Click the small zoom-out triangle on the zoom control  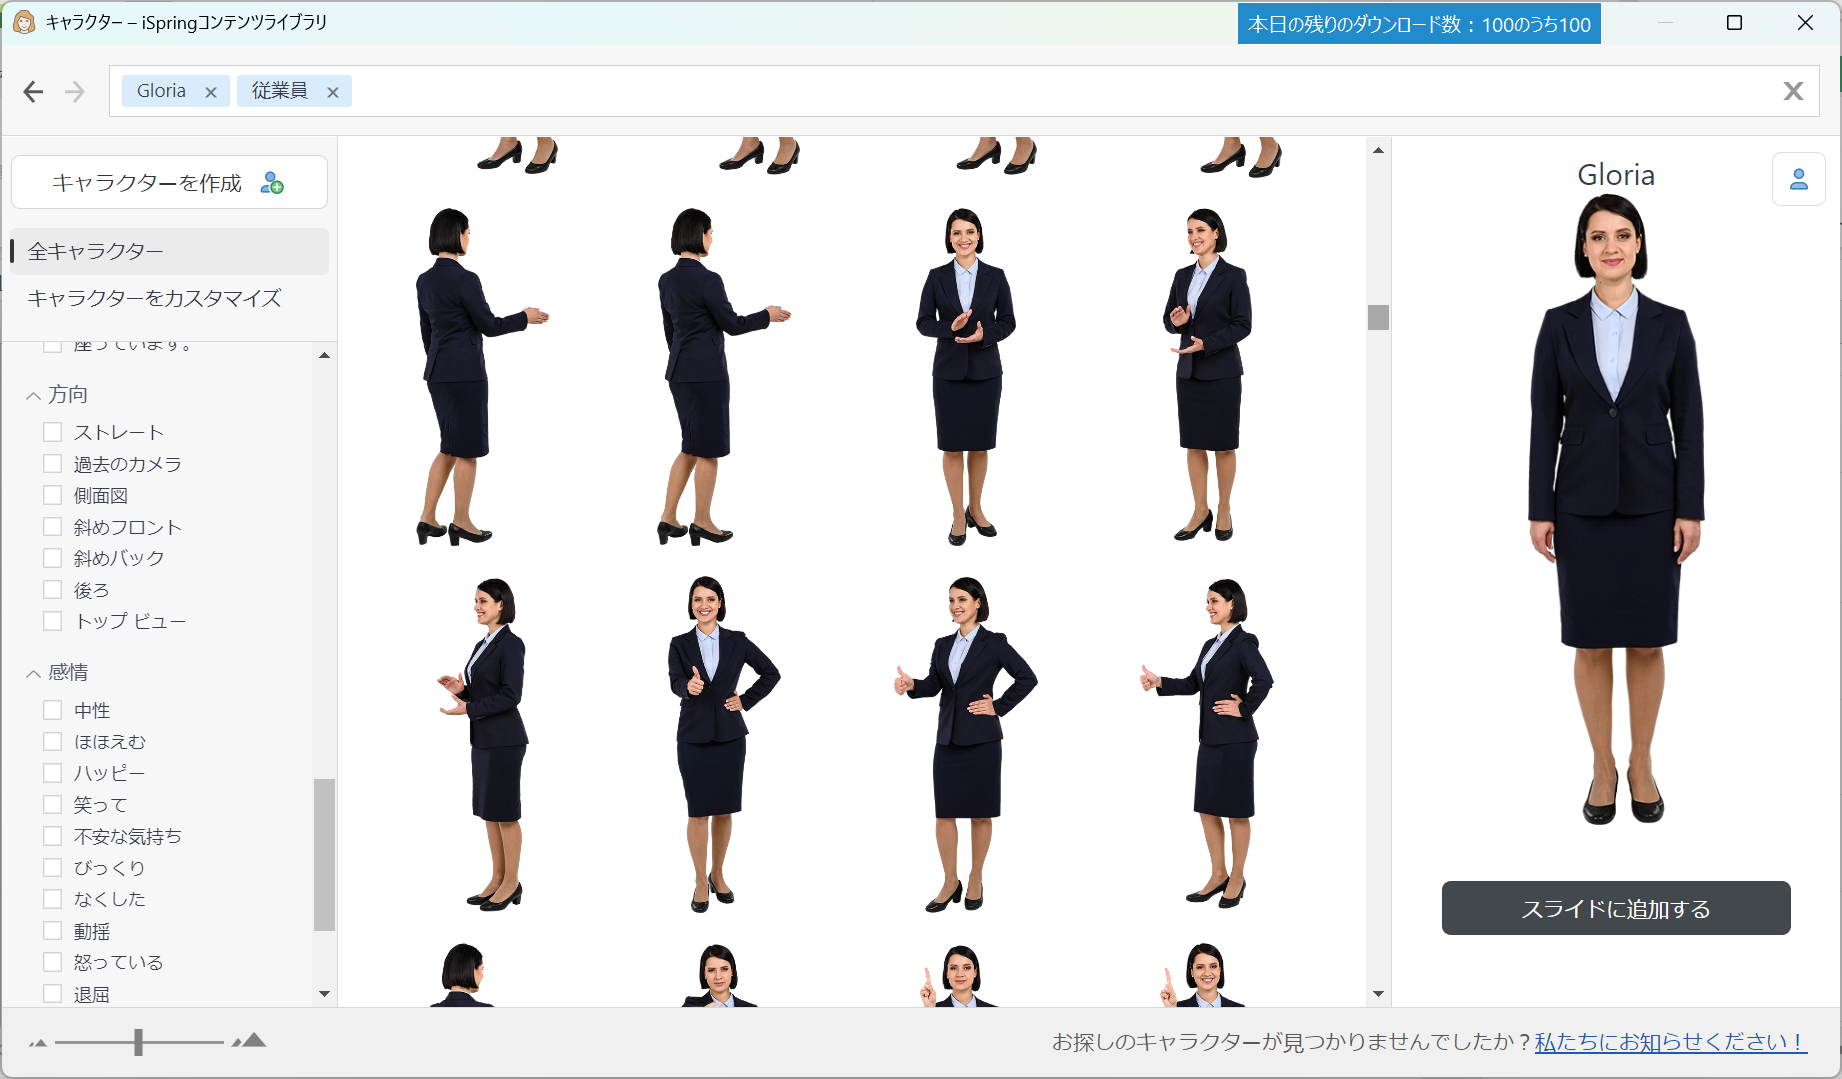click(x=40, y=1042)
